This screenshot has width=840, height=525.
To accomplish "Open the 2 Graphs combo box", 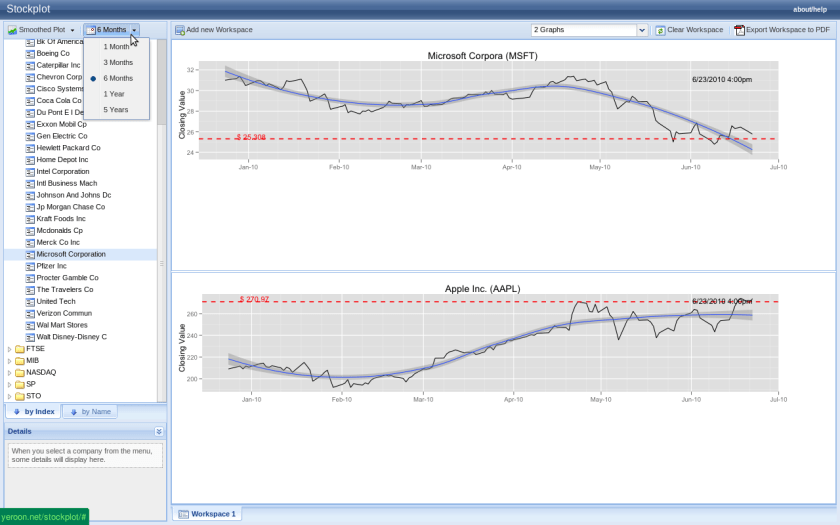I will click(589, 30).
